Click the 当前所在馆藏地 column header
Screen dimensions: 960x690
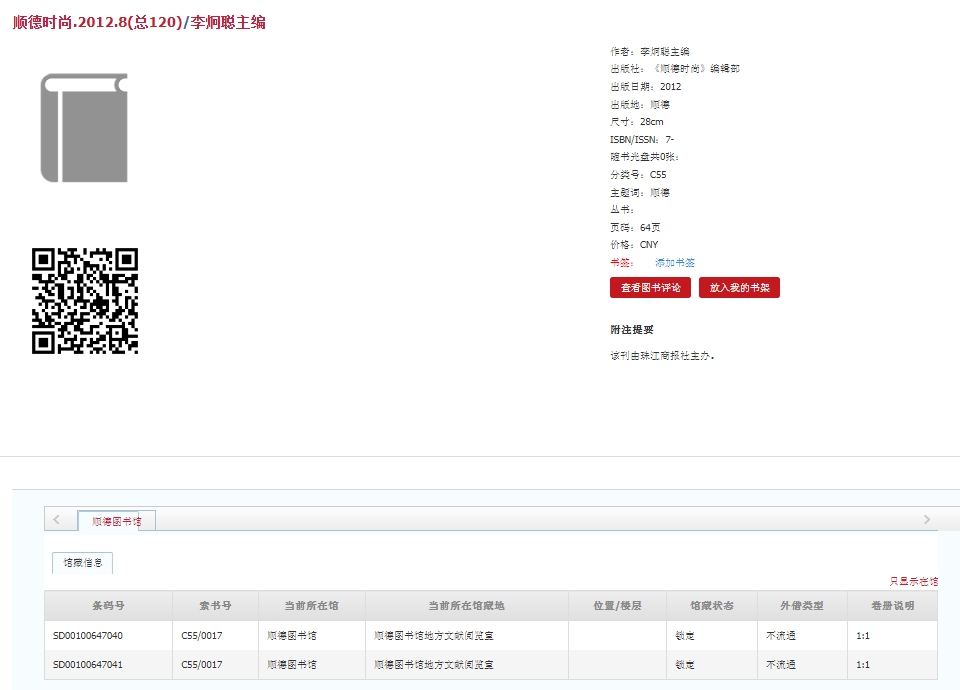pyautogui.click(x=467, y=606)
